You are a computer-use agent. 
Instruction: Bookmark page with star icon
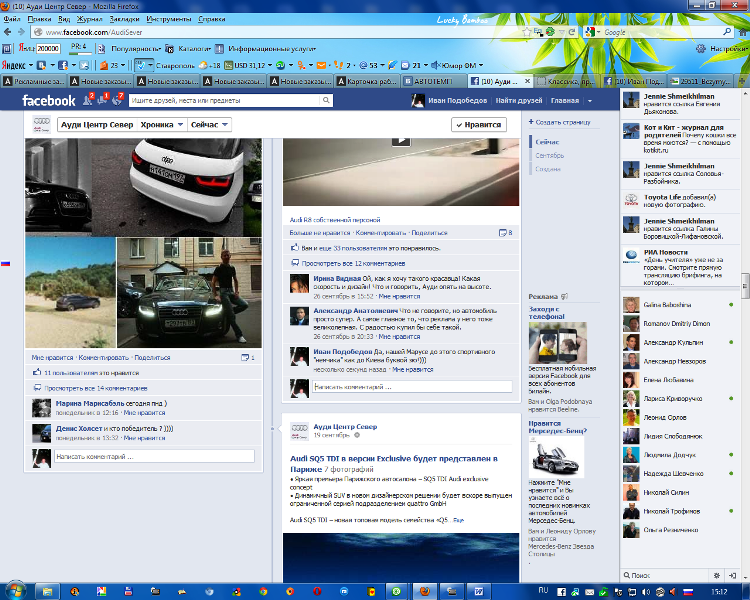click(527, 32)
